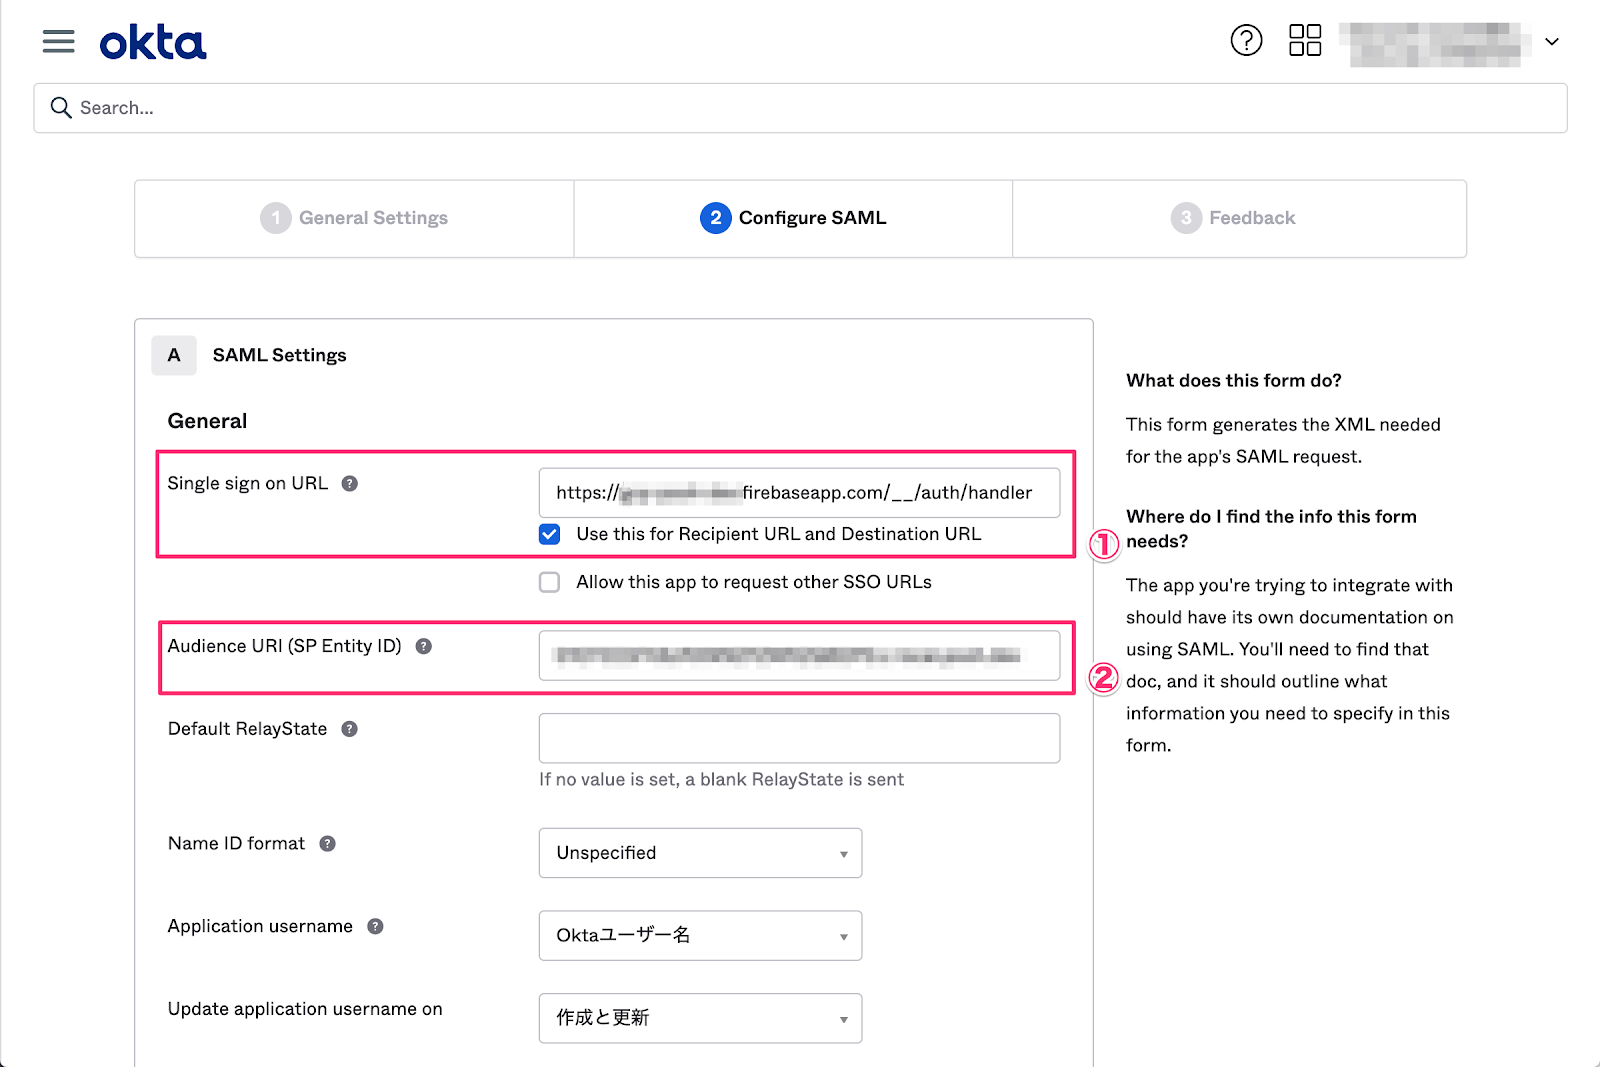This screenshot has width=1600, height=1067.
Task: Show help for Single sign on URL
Action: click(x=350, y=484)
